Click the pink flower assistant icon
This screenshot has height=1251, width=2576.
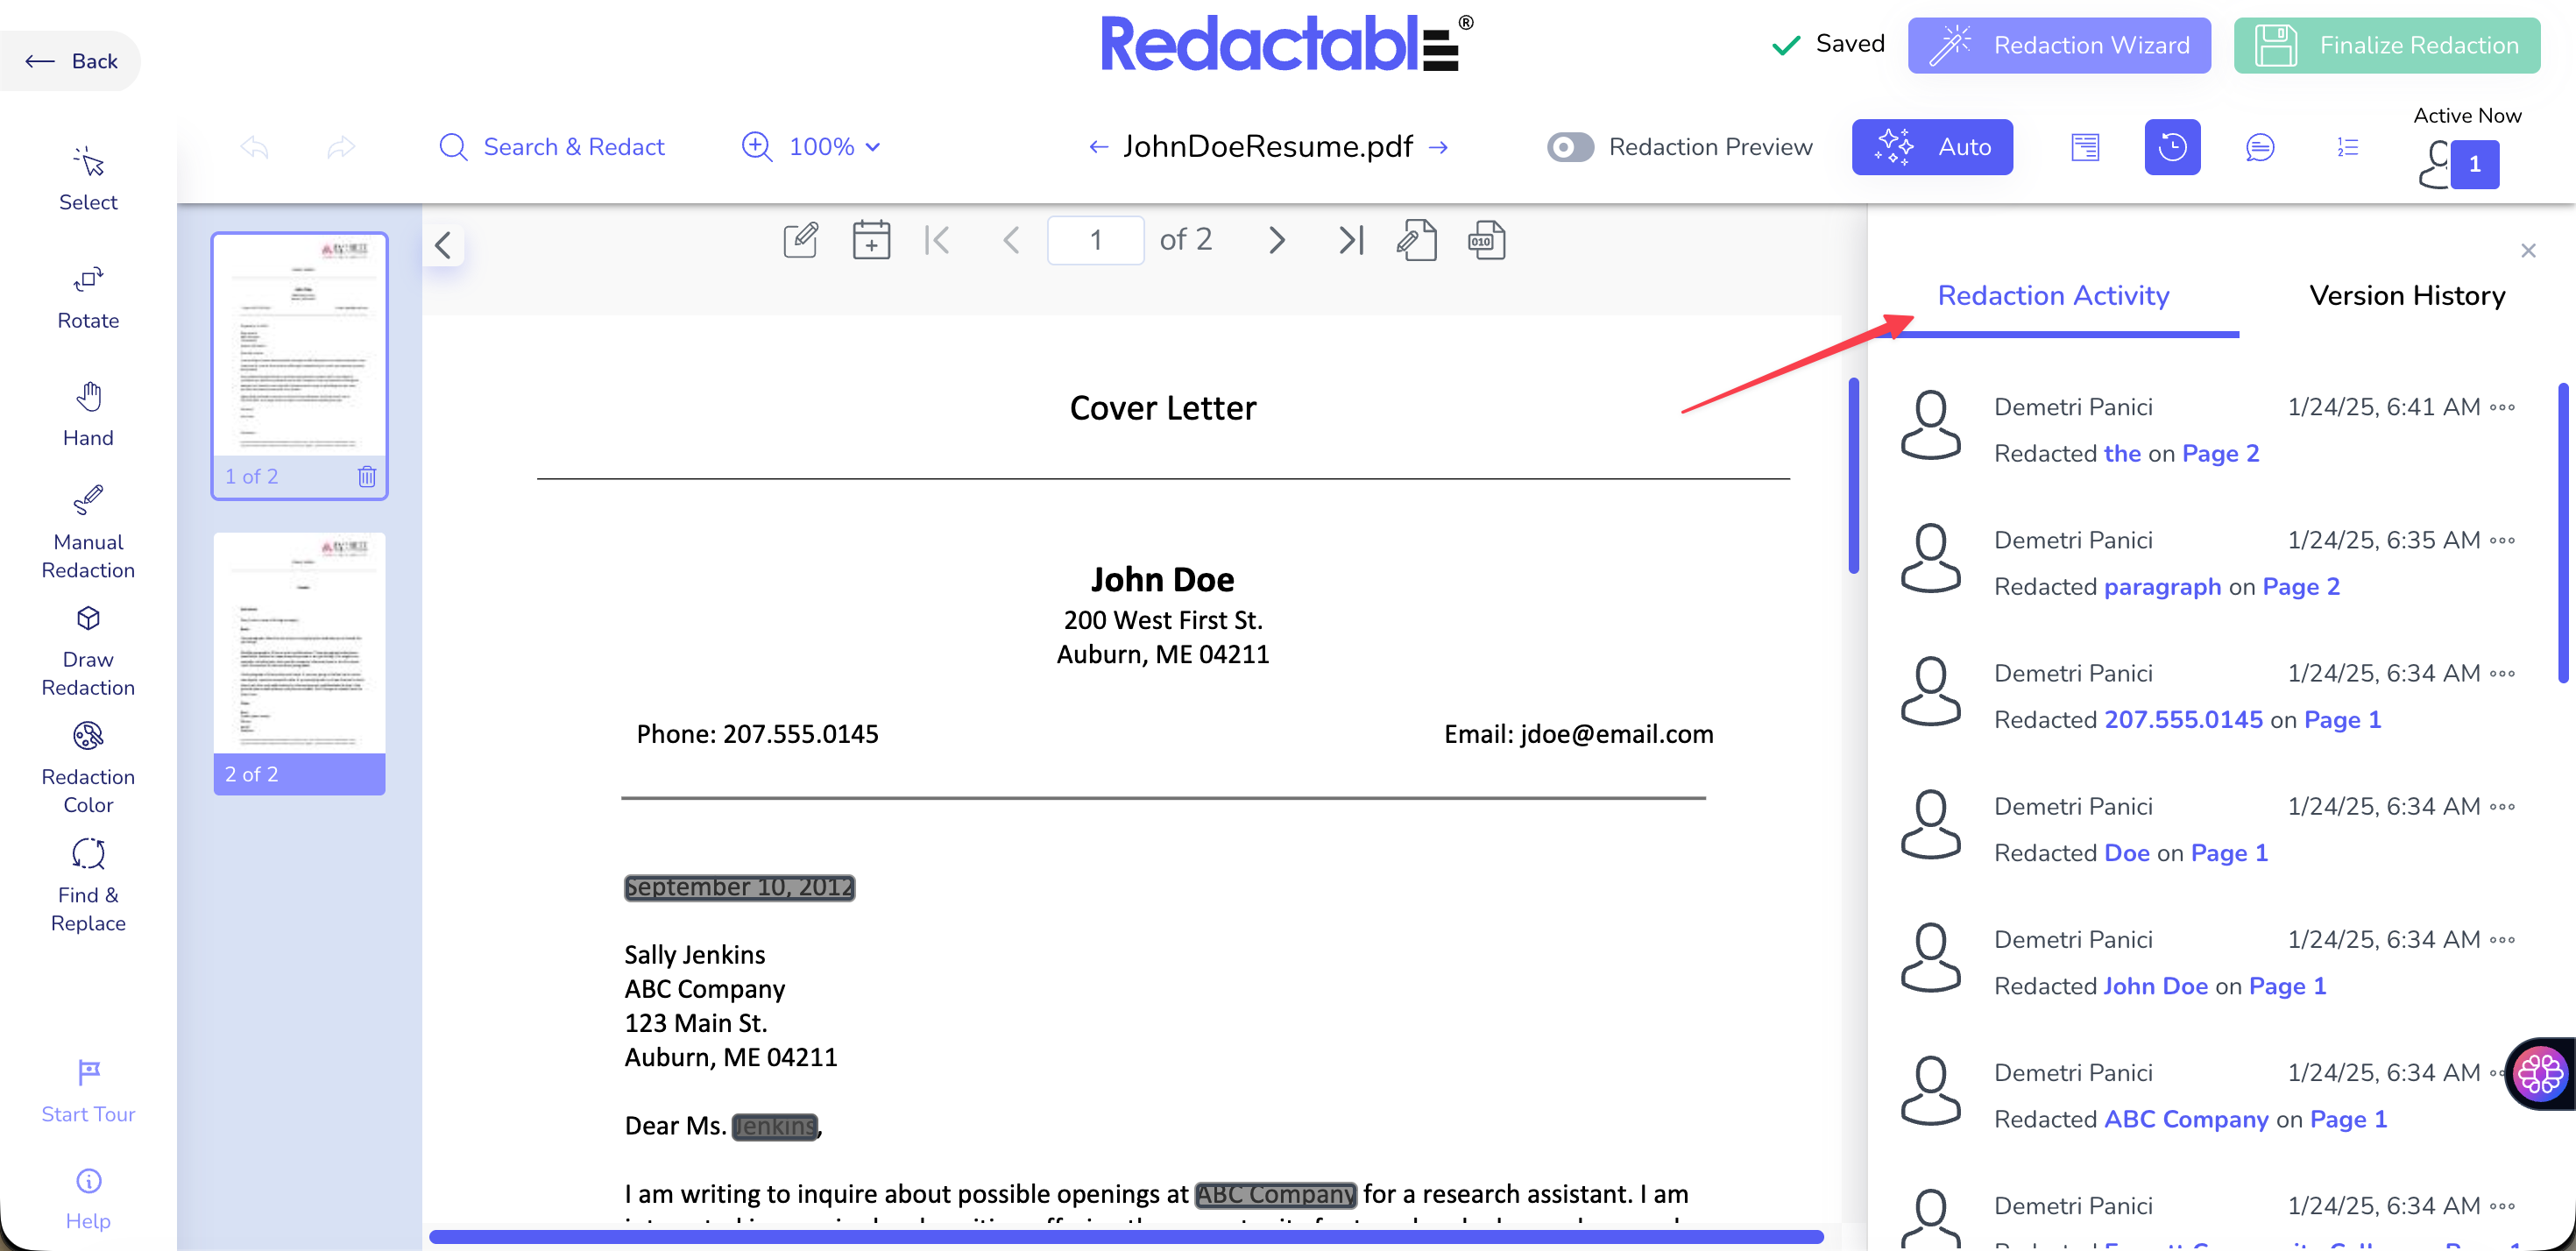(x=2541, y=1074)
